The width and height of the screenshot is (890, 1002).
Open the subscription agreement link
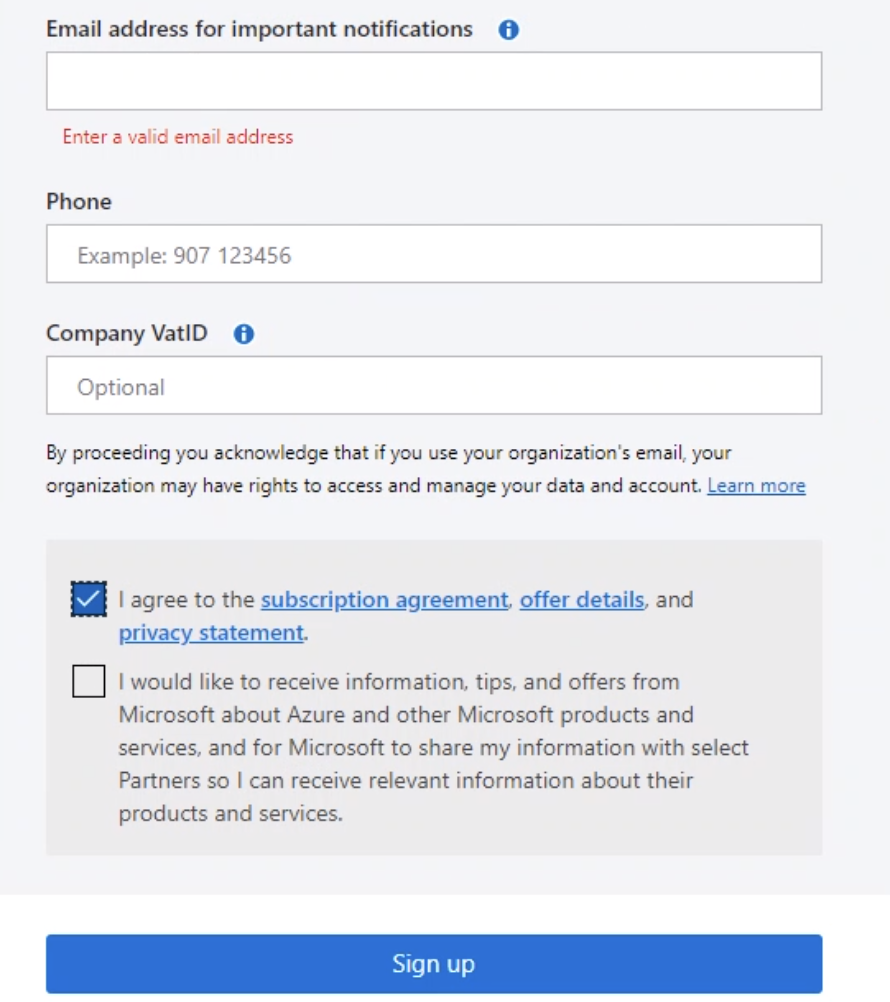(384, 600)
